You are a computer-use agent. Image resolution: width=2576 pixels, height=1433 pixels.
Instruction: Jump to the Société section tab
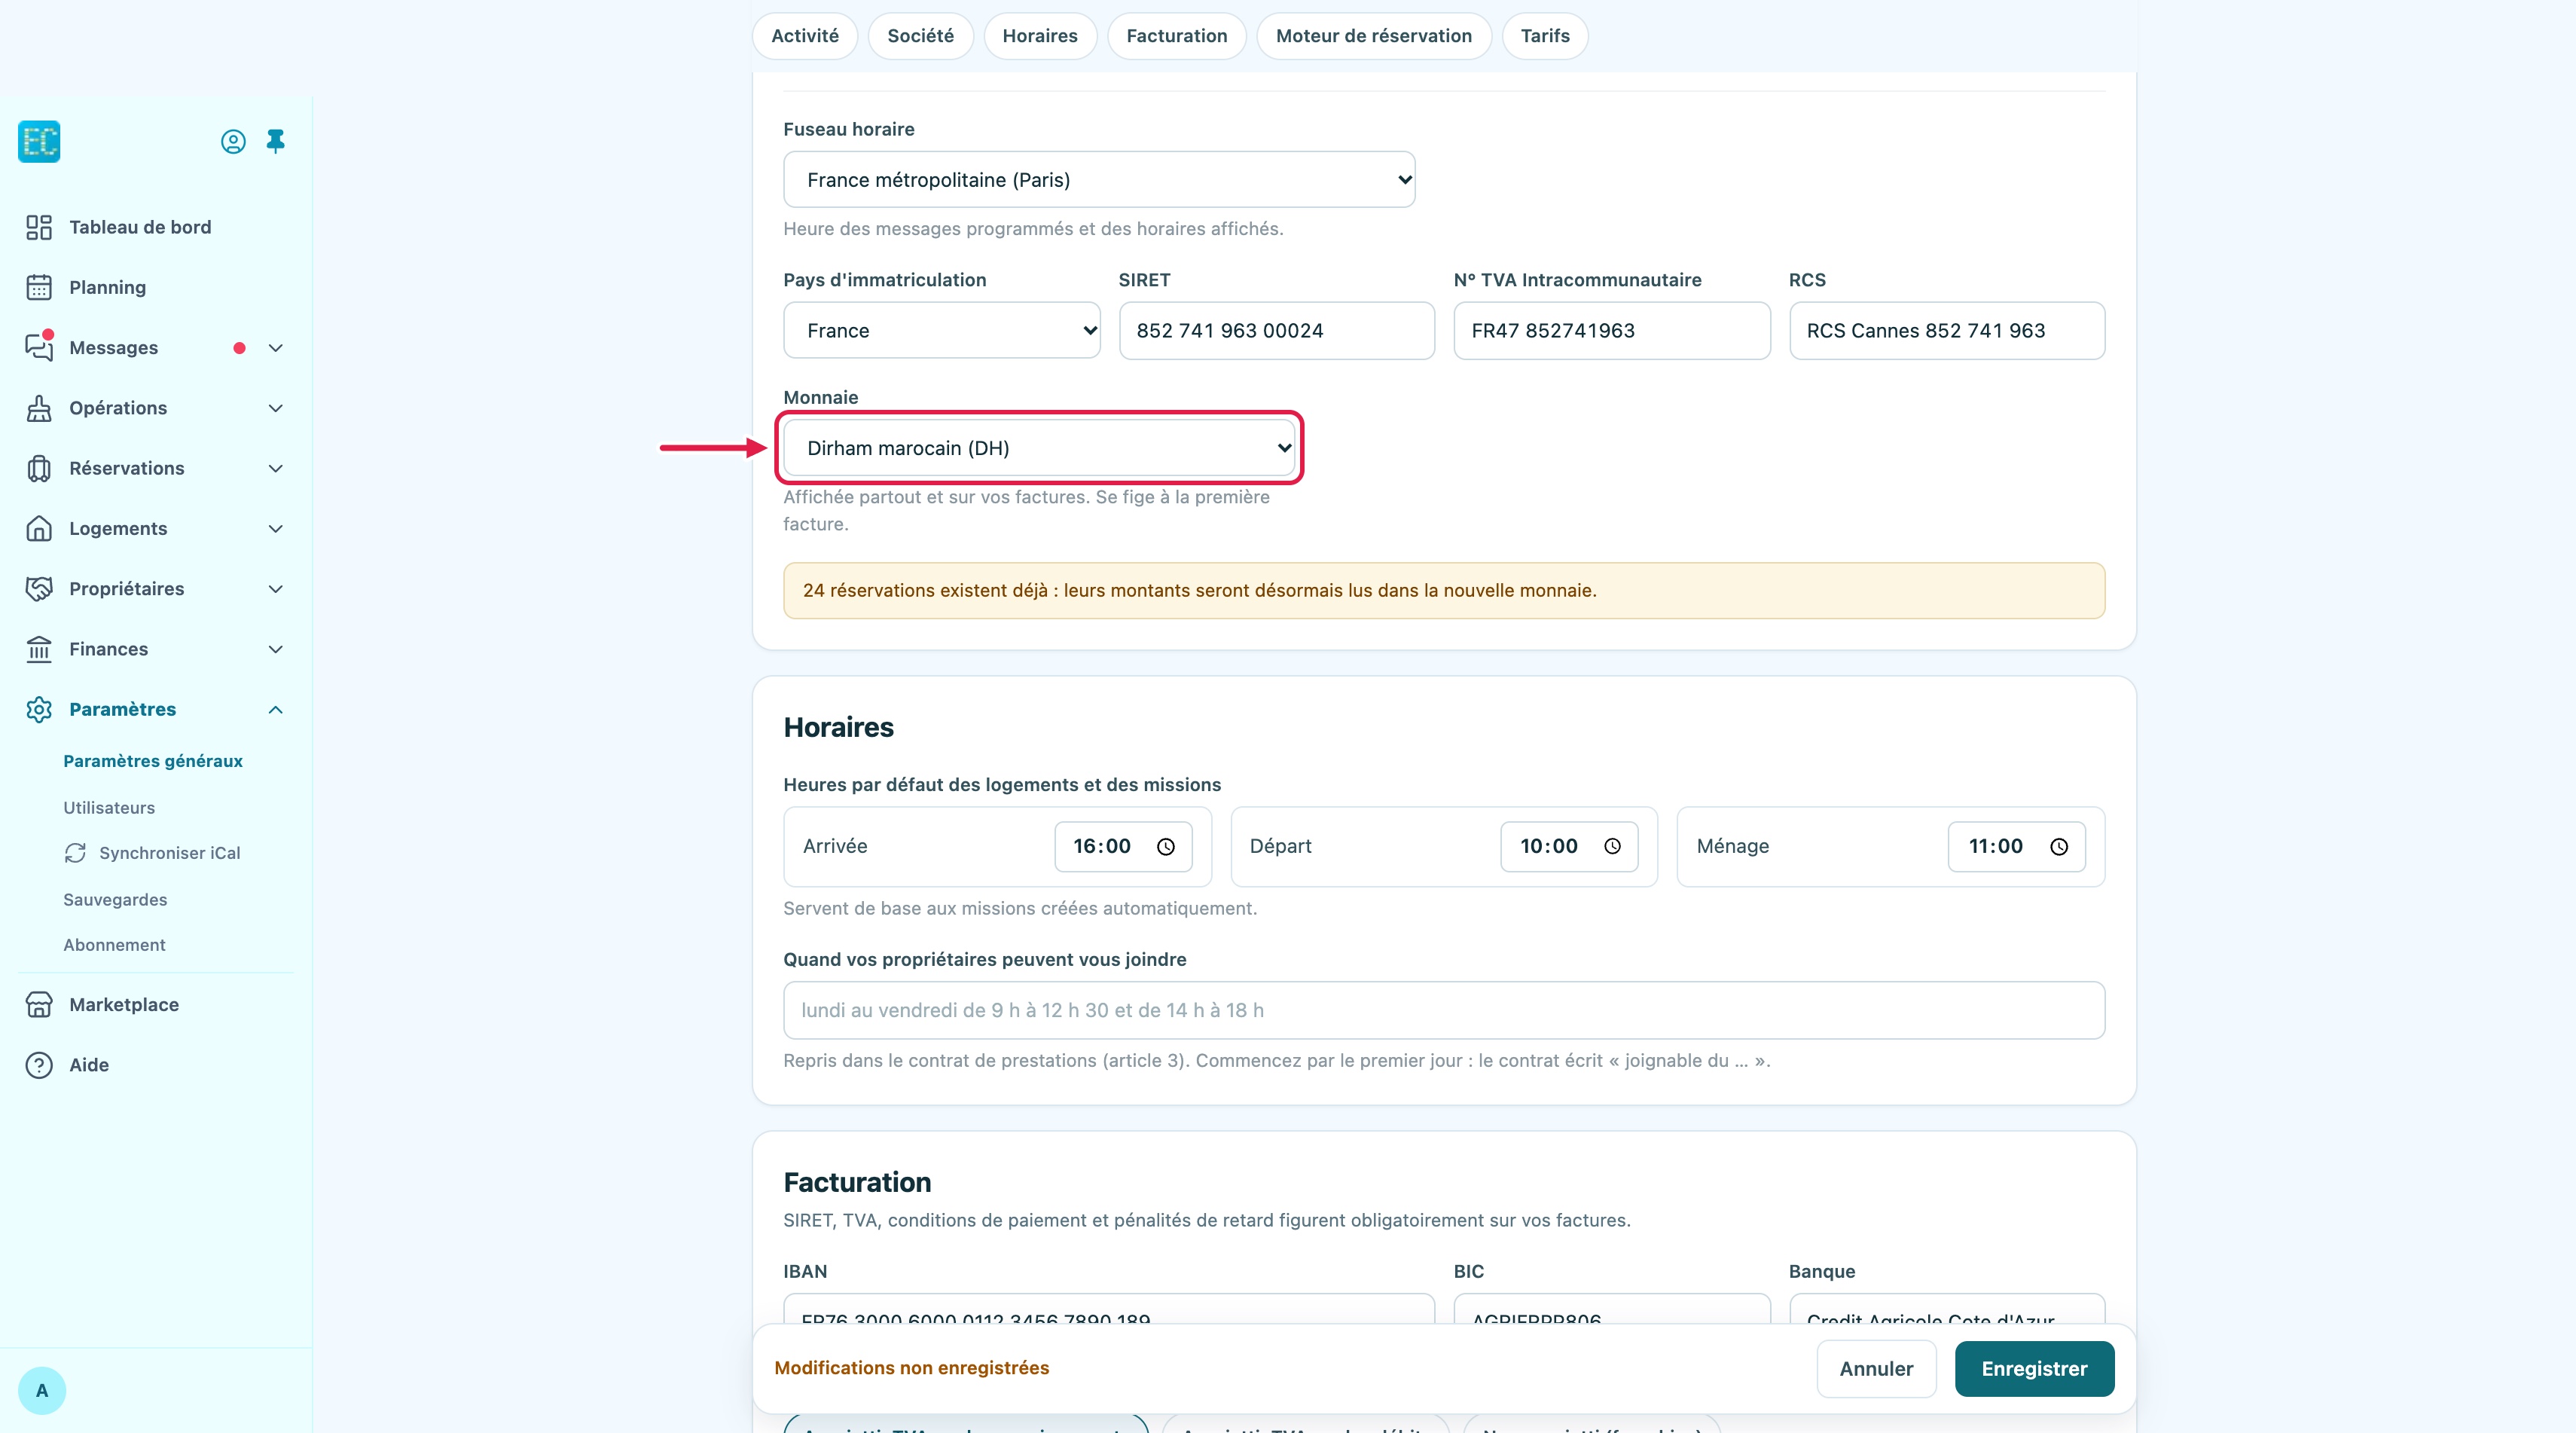click(920, 36)
